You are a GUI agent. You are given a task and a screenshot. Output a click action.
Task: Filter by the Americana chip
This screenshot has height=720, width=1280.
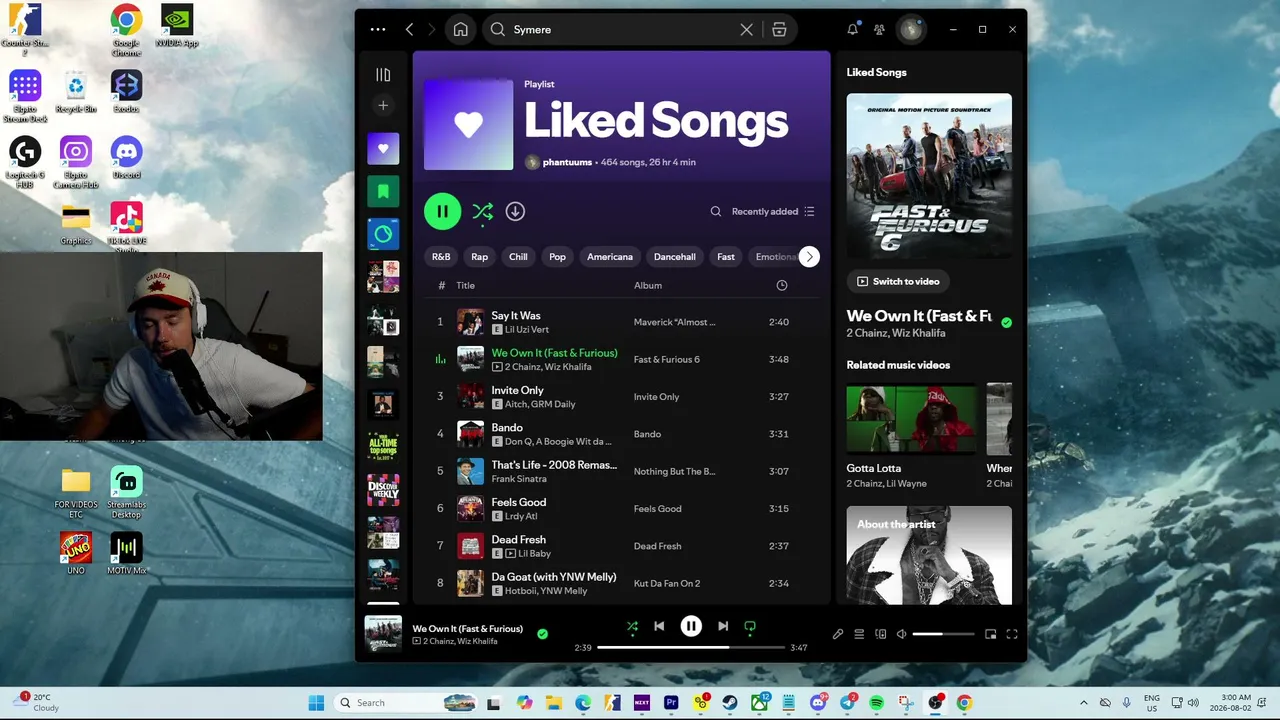[610, 257]
